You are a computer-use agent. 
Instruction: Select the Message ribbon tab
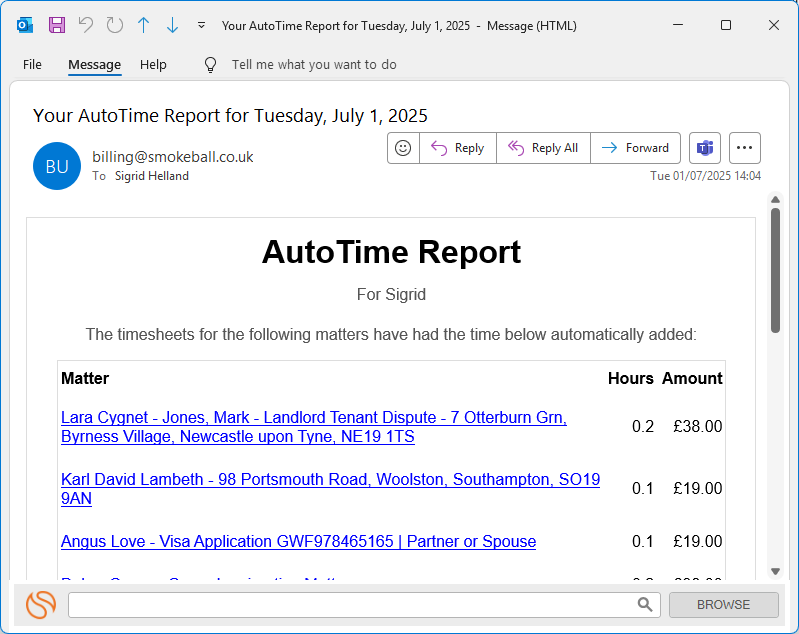point(94,65)
